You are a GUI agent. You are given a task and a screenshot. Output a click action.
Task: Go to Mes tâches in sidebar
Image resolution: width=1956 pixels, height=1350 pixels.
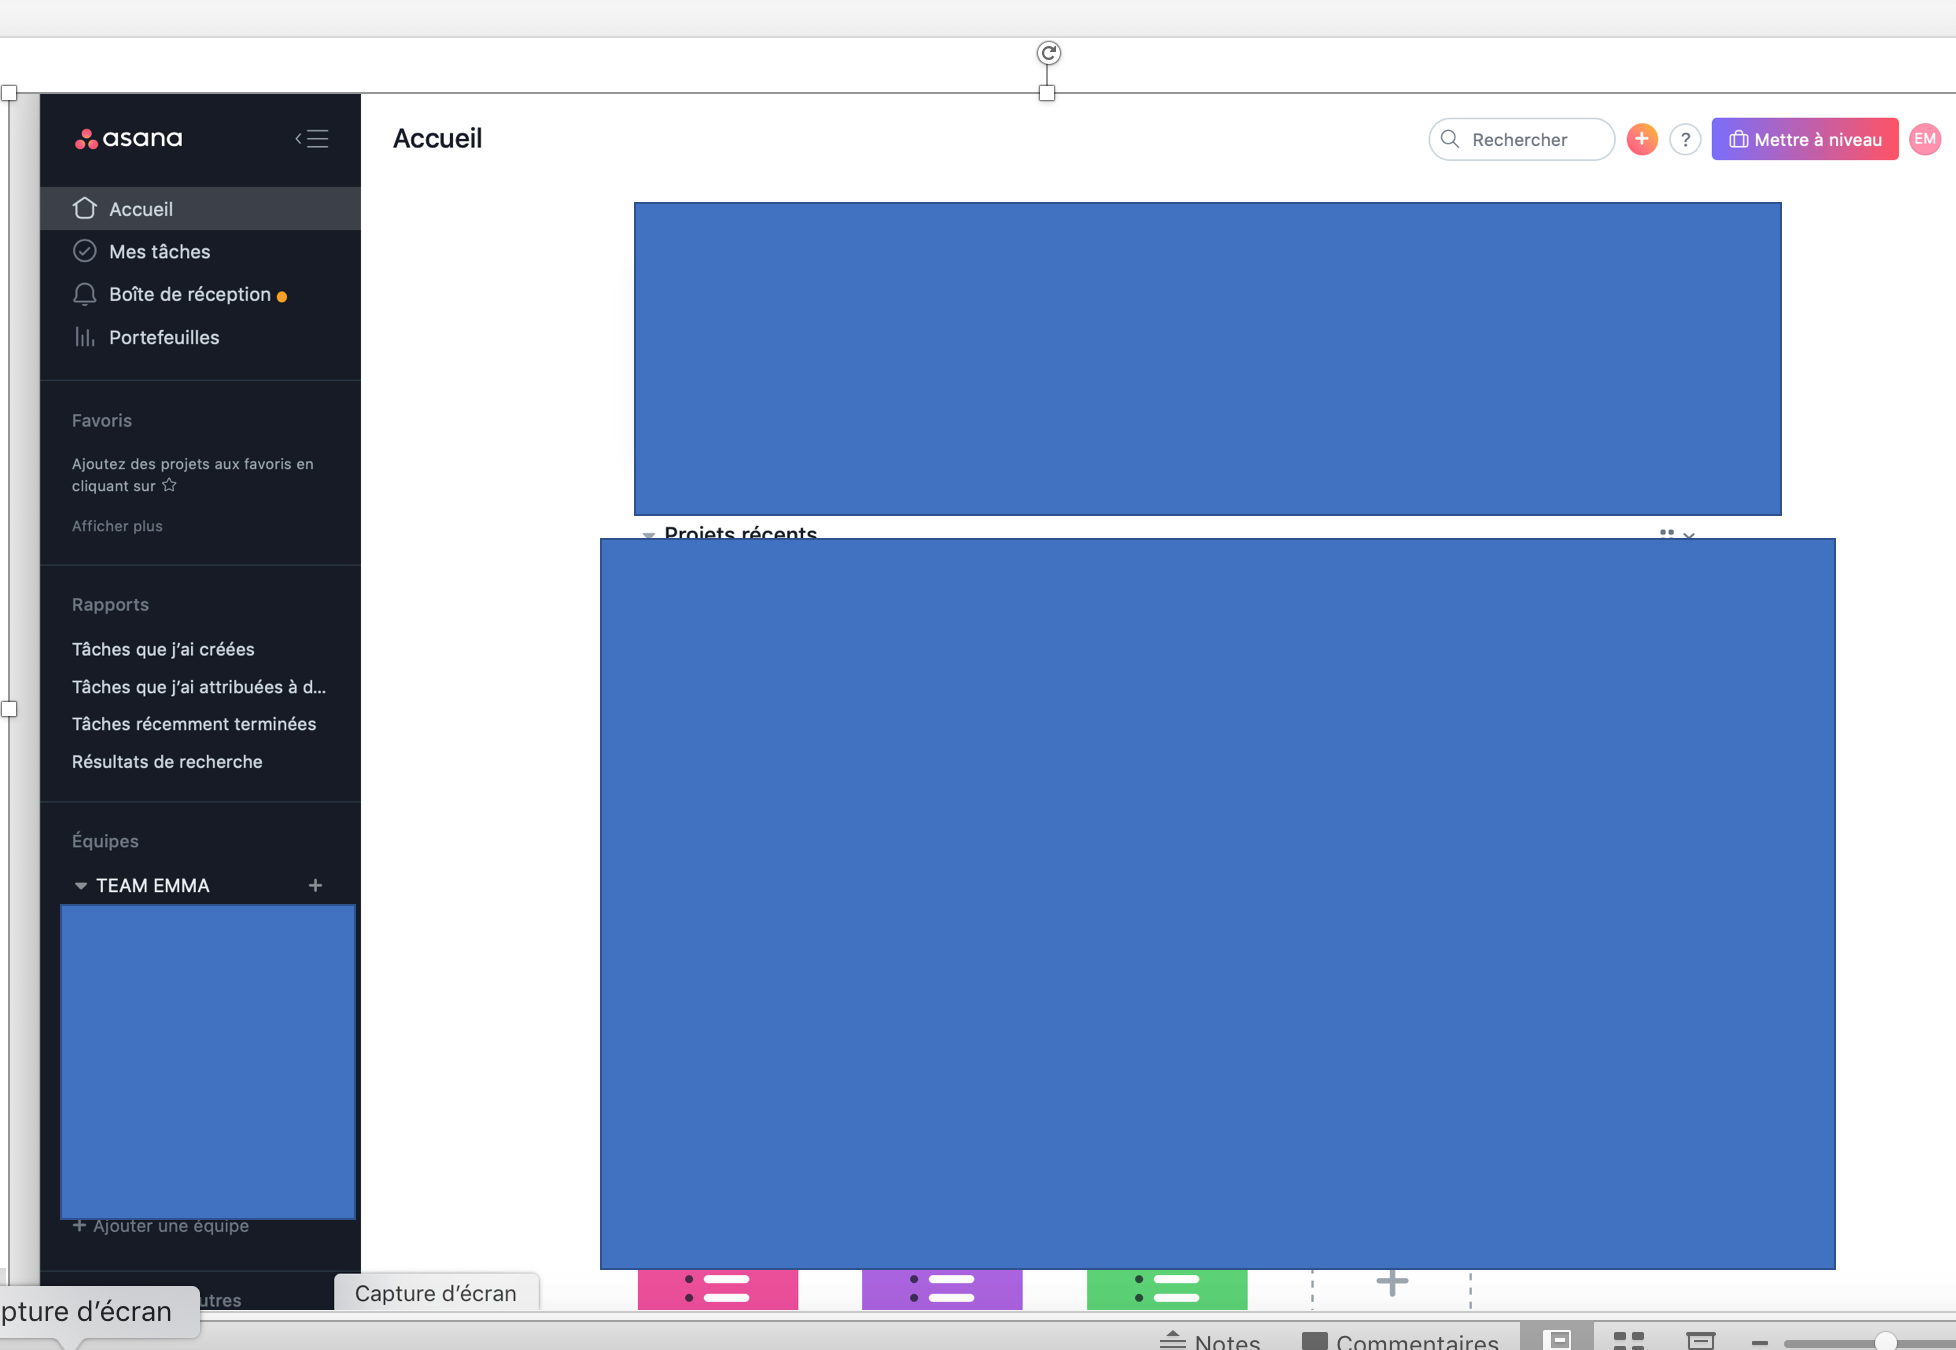click(159, 252)
